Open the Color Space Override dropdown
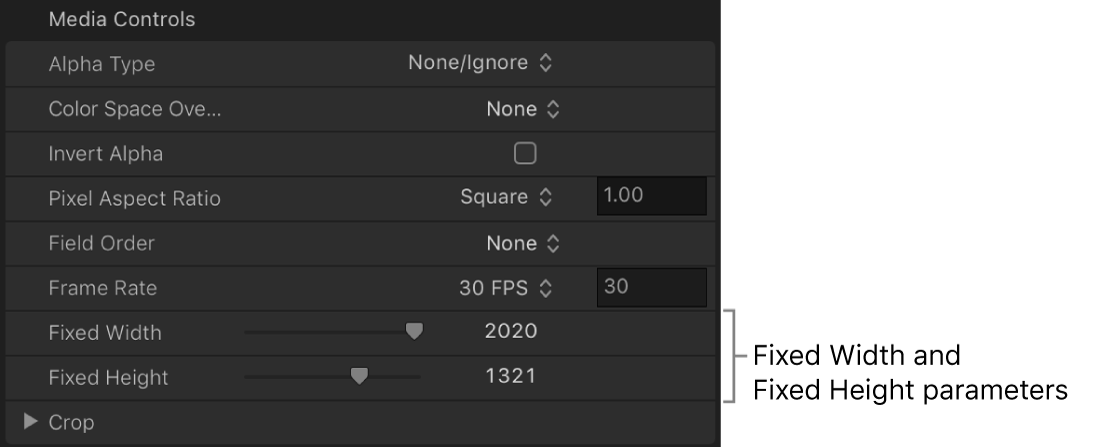 point(522,109)
